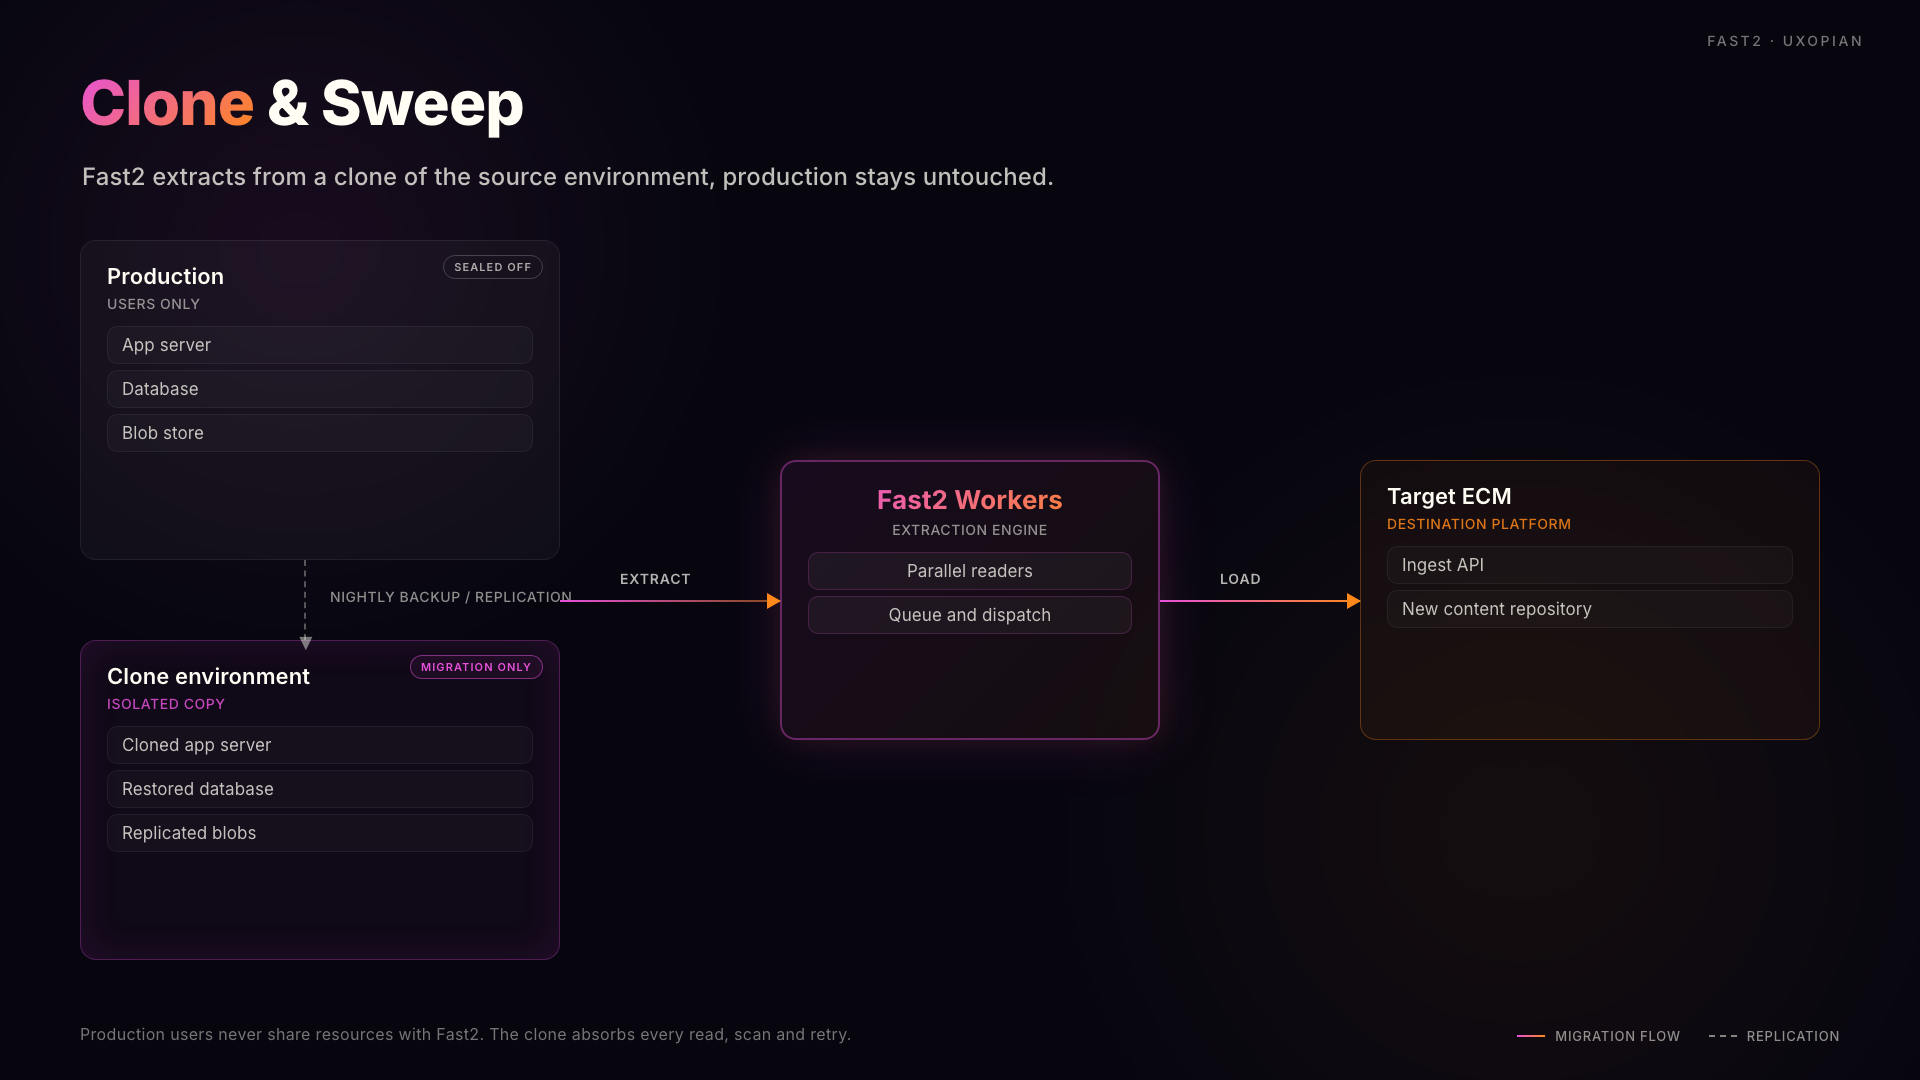Click the SEALED OFF badge on Production
The height and width of the screenshot is (1080, 1920).
click(492, 267)
